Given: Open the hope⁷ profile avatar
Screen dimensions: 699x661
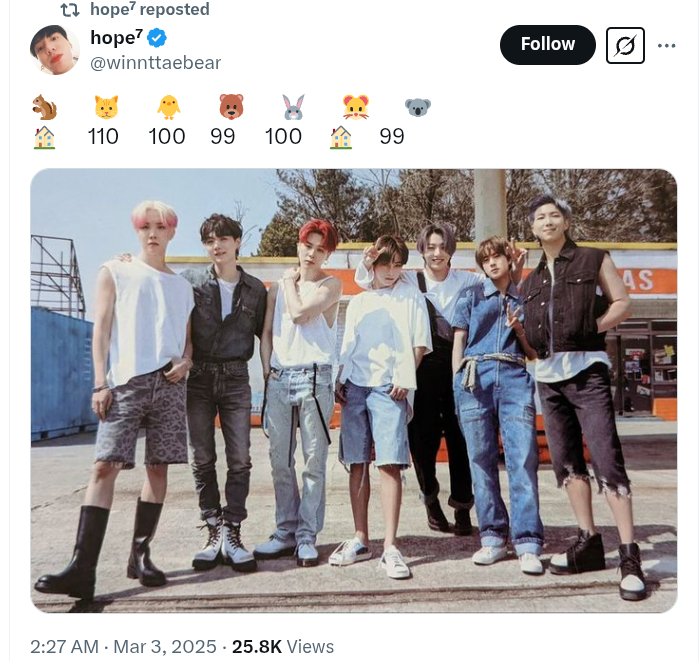Looking at the screenshot, I should 55,50.
